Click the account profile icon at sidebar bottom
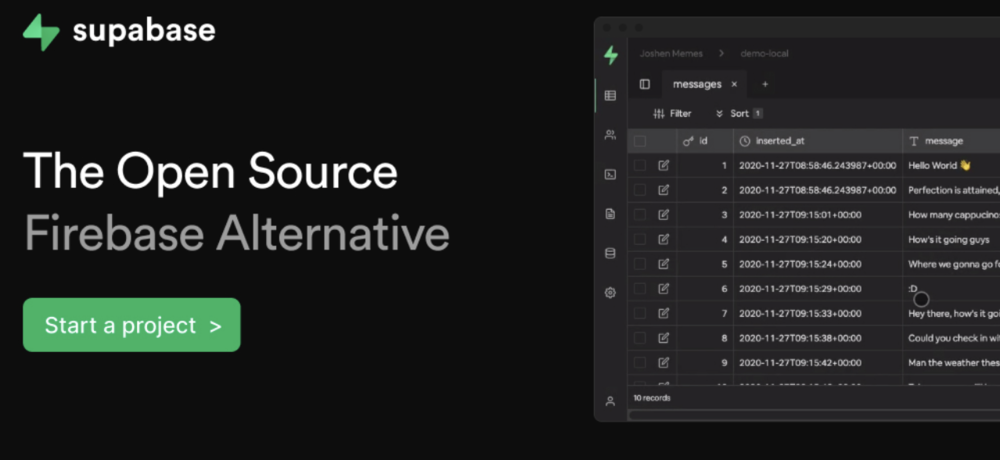This screenshot has width=1000, height=460. tap(610, 401)
